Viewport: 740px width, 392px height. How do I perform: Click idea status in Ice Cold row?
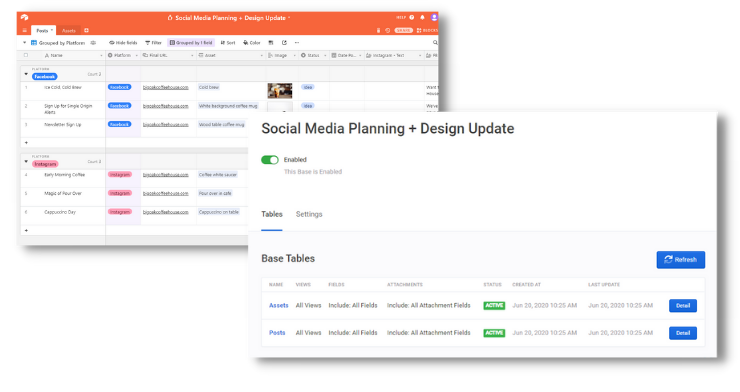pyautogui.click(x=308, y=87)
